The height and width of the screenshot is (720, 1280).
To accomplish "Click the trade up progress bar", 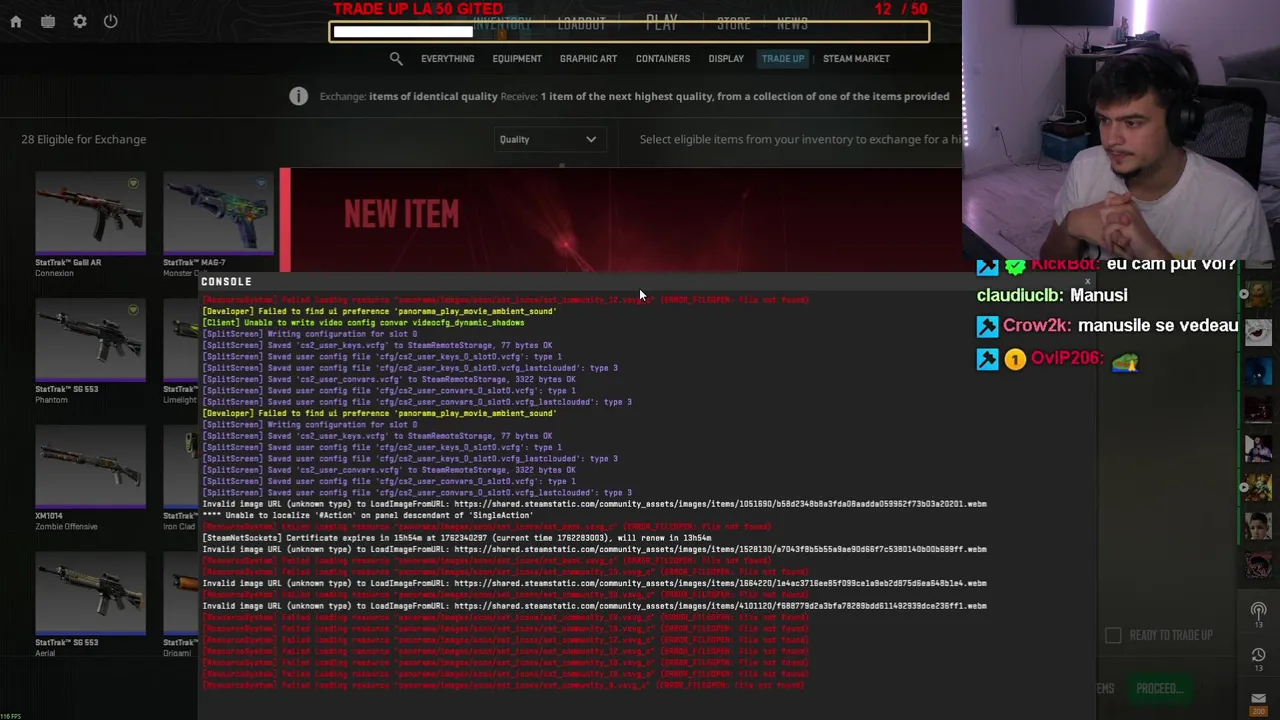I will (629, 31).
